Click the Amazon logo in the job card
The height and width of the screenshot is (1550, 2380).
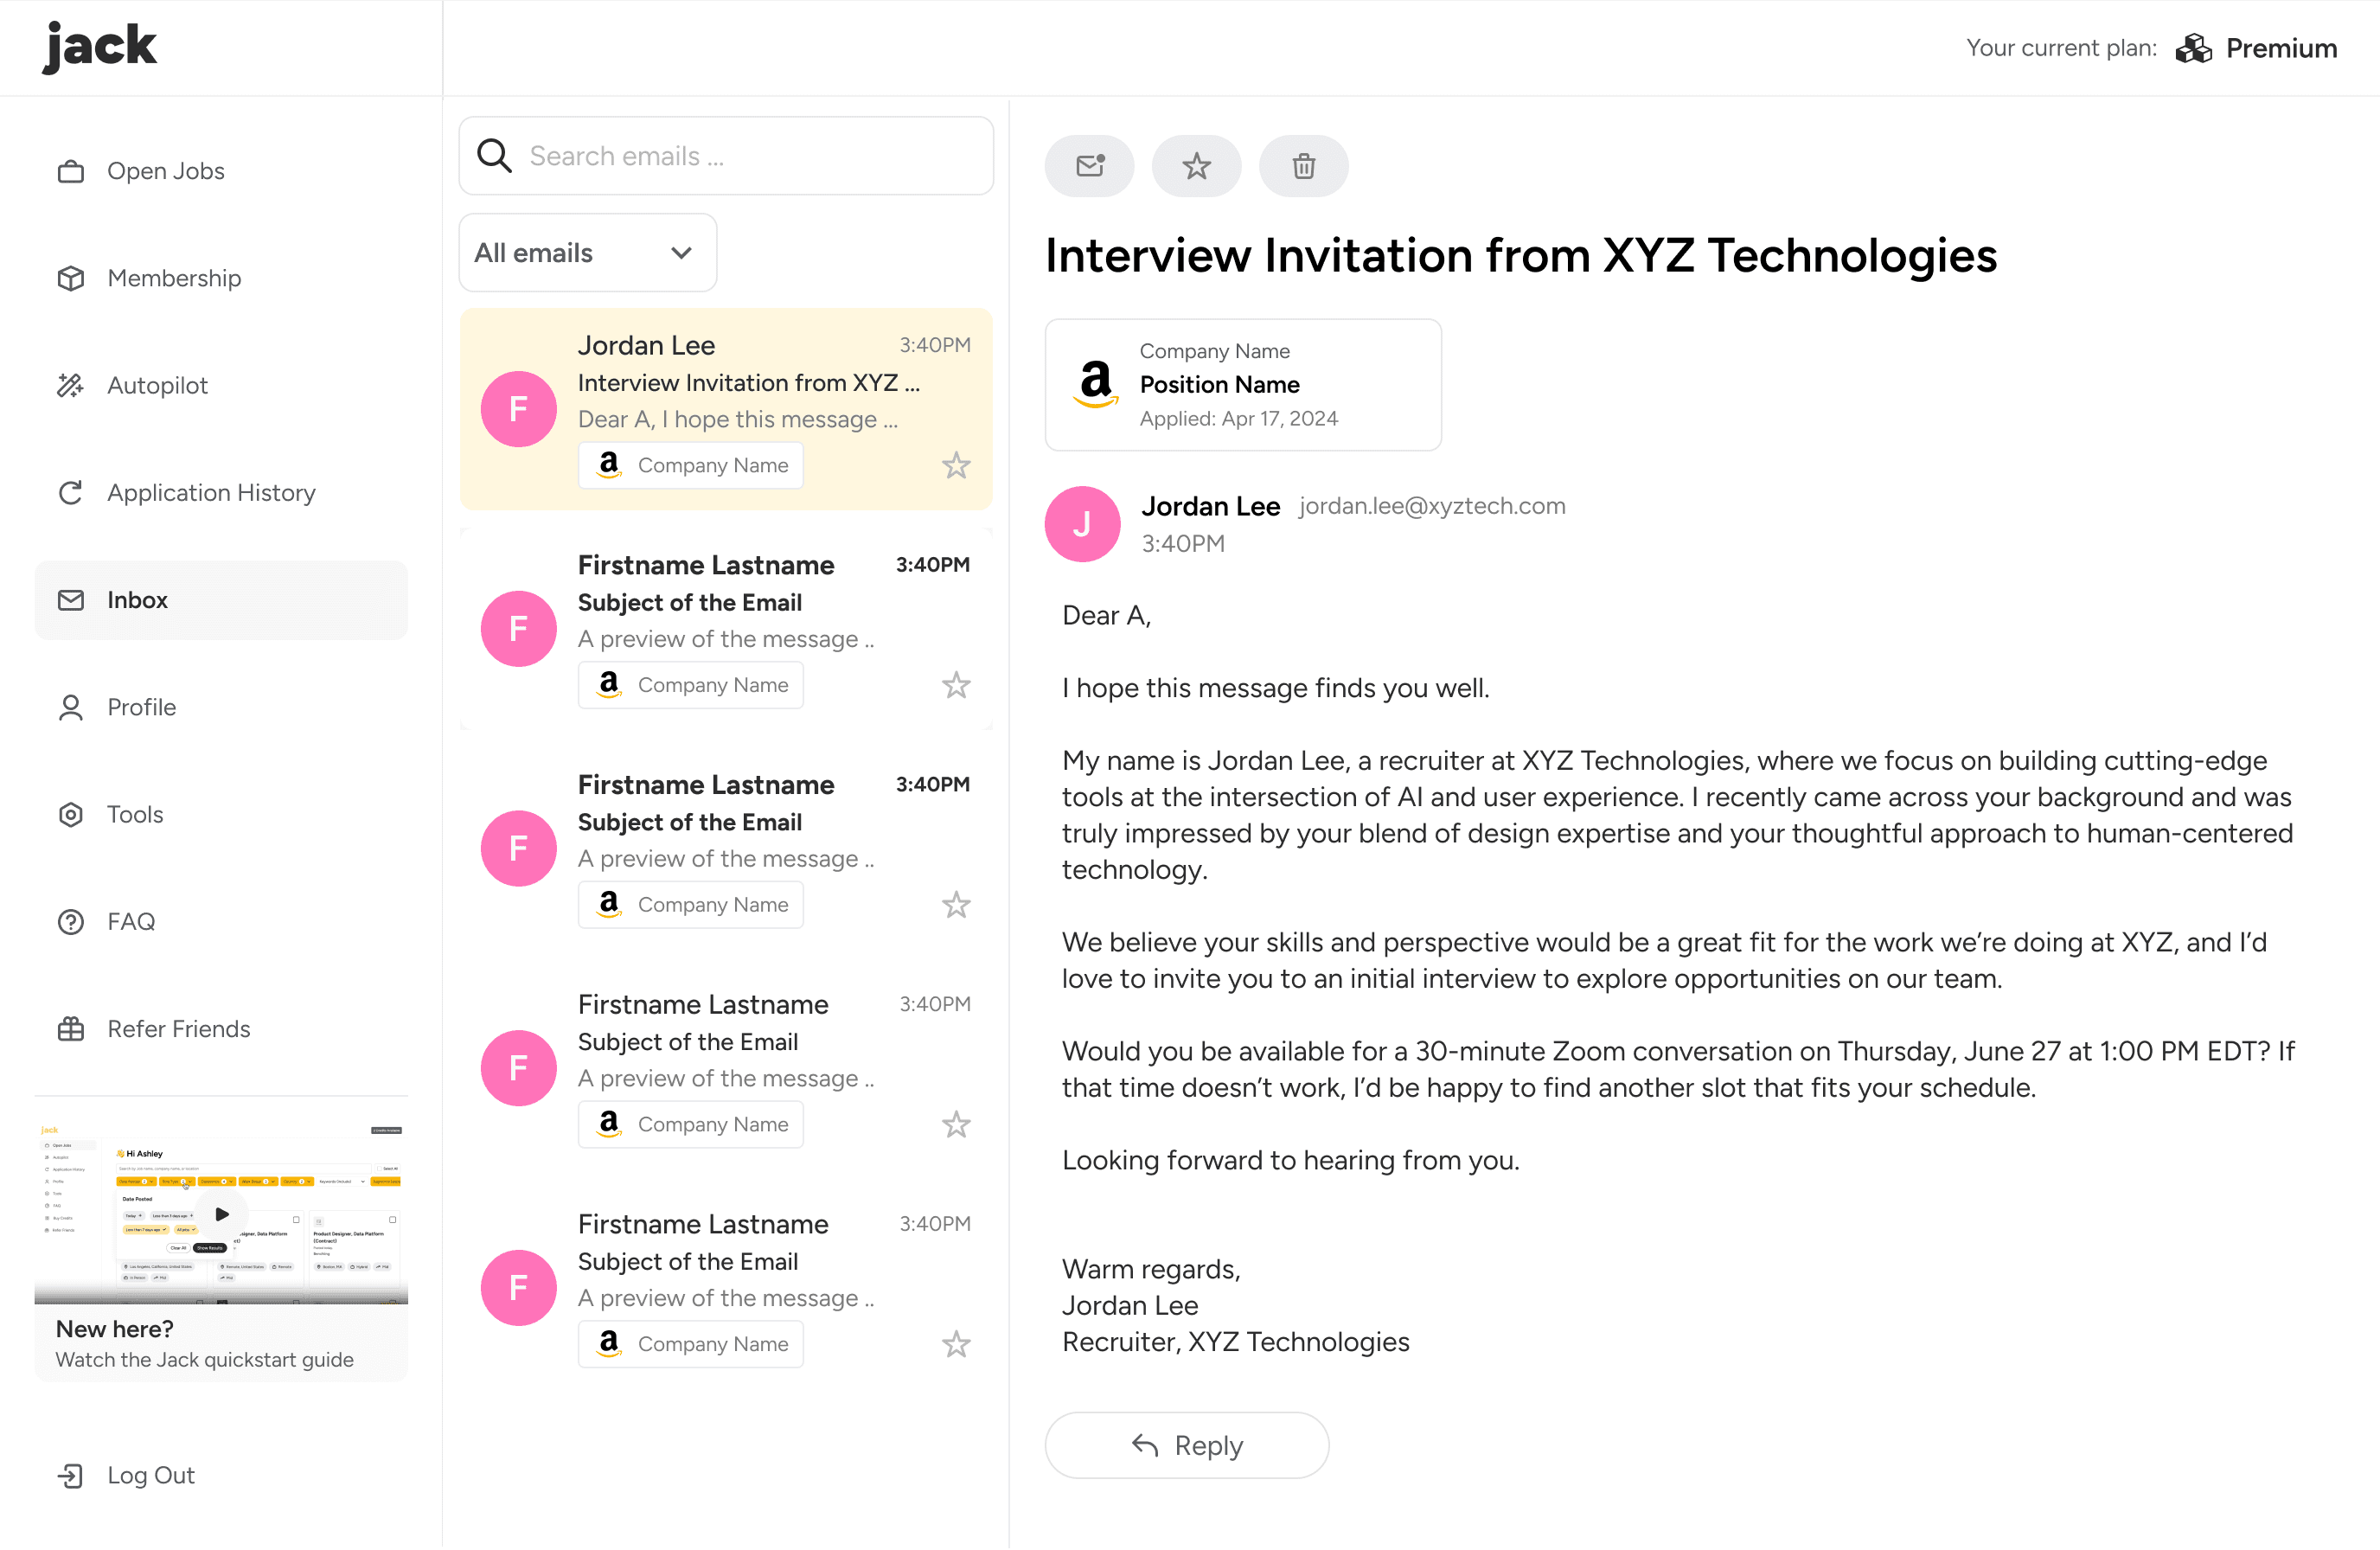pyautogui.click(x=1096, y=384)
